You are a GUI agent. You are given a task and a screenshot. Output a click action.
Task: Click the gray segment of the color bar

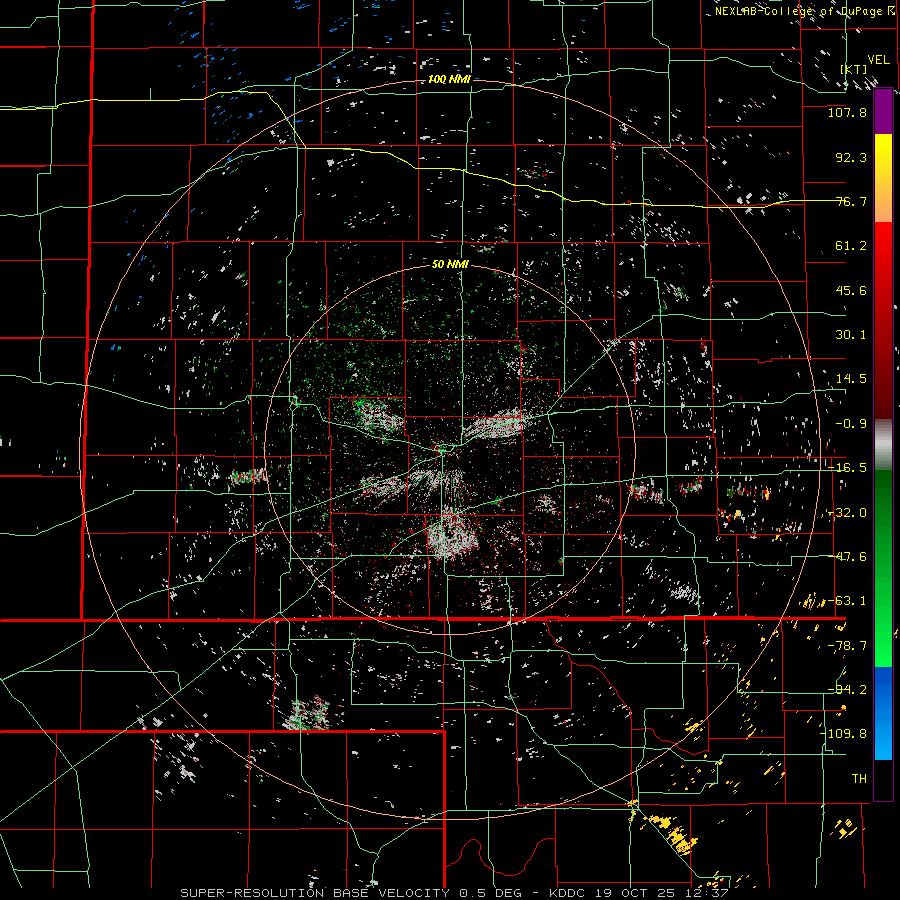pyautogui.click(x=883, y=445)
